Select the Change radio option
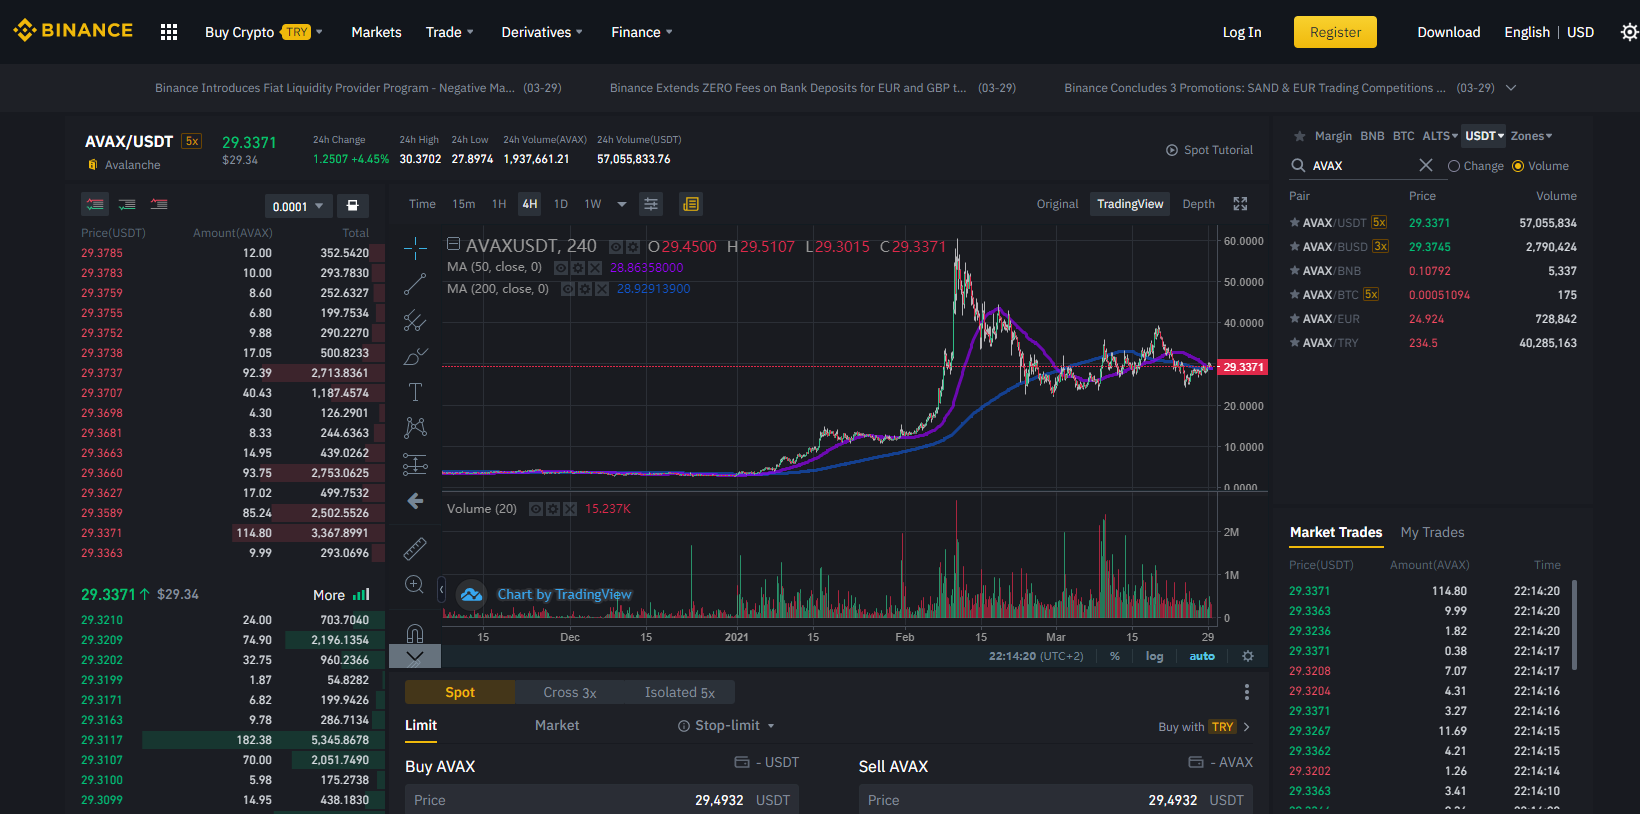The image size is (1640, 814). pyautogui.click(x=1475, y=166)
